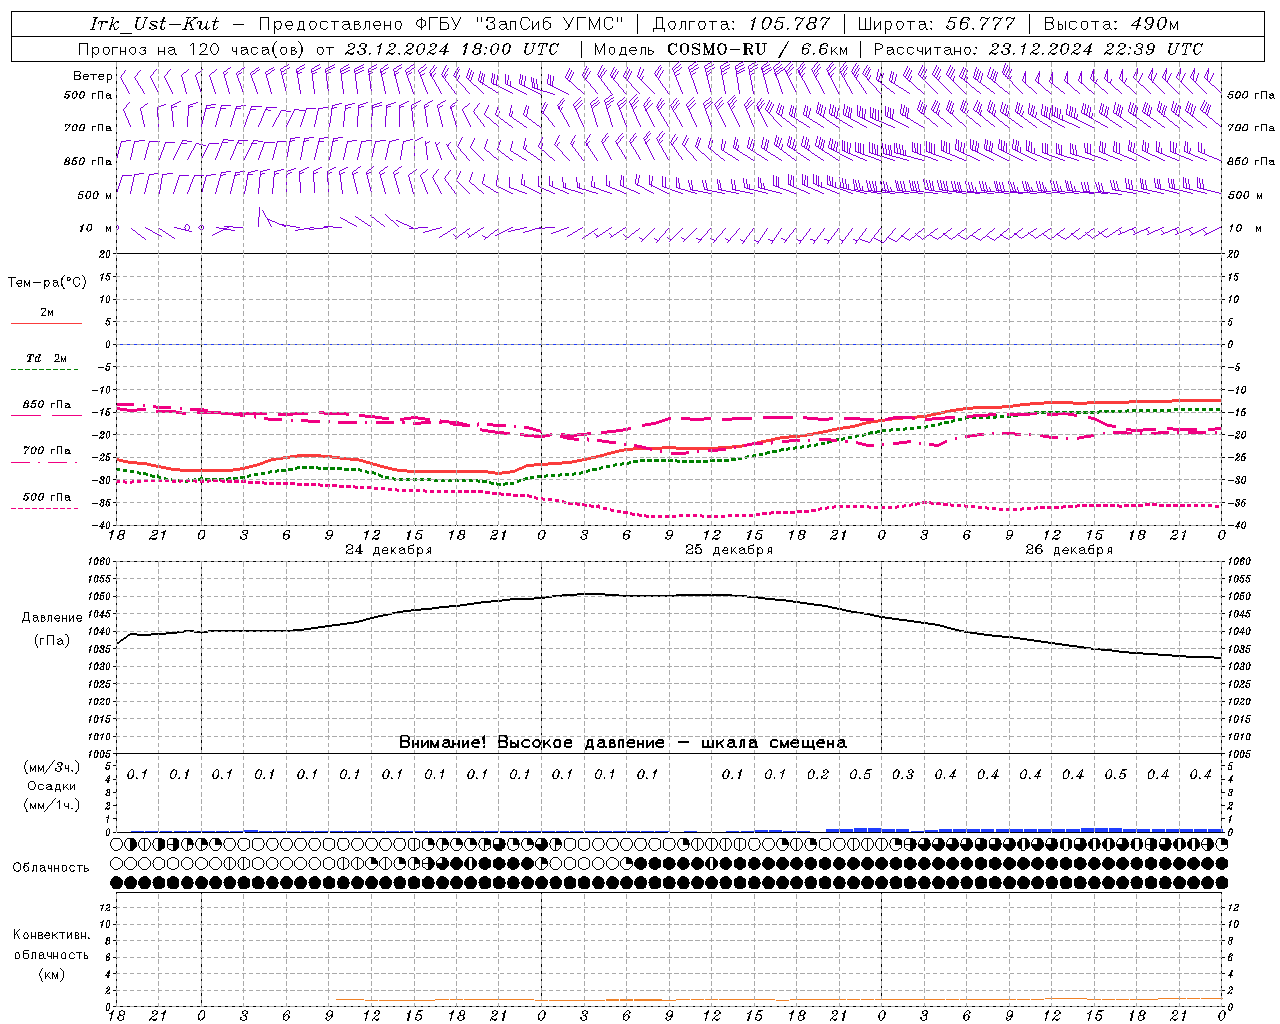This screenshot has width=1280, height=1024.
Task: Click the (мм/1ч.) precipitation unit label
Action: point(52,805)
